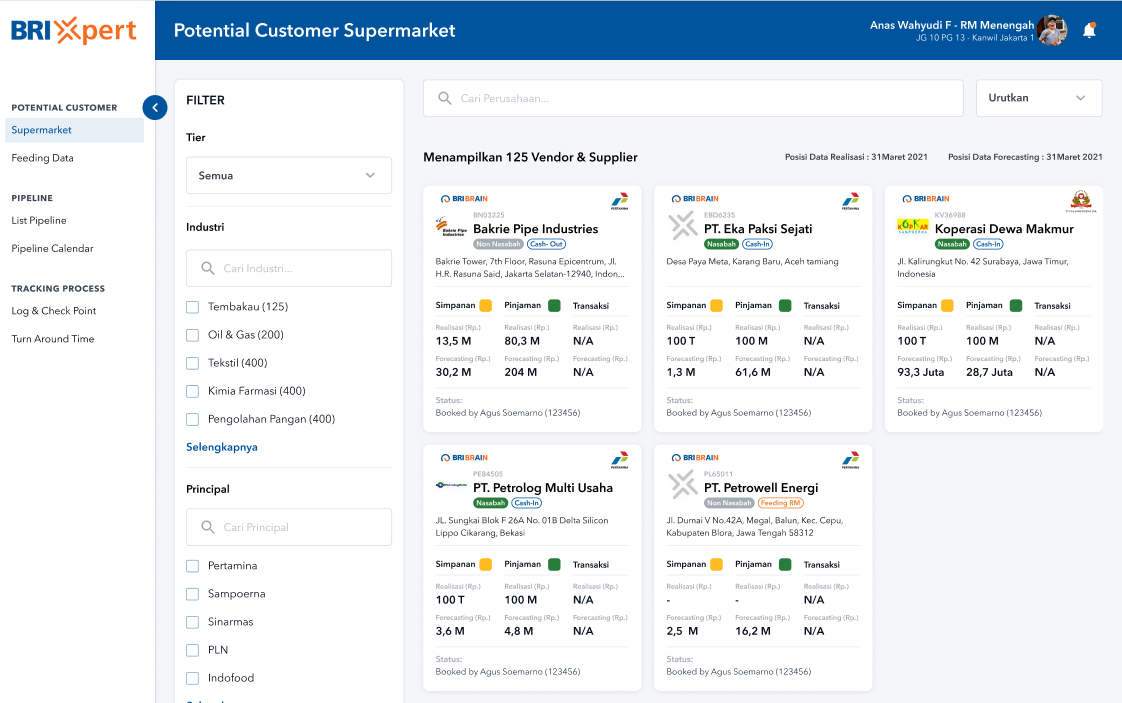1122x703 pixels.
Task: Open the Tier dropdown set to Semua
Action: click(x=288, y=175)
